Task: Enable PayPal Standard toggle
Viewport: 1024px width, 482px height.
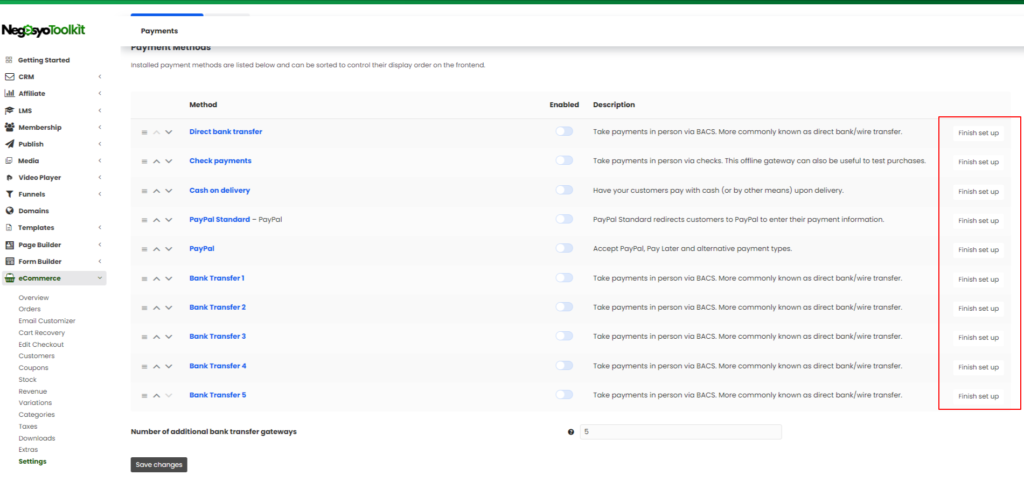Action: click(x=564, y=219)
